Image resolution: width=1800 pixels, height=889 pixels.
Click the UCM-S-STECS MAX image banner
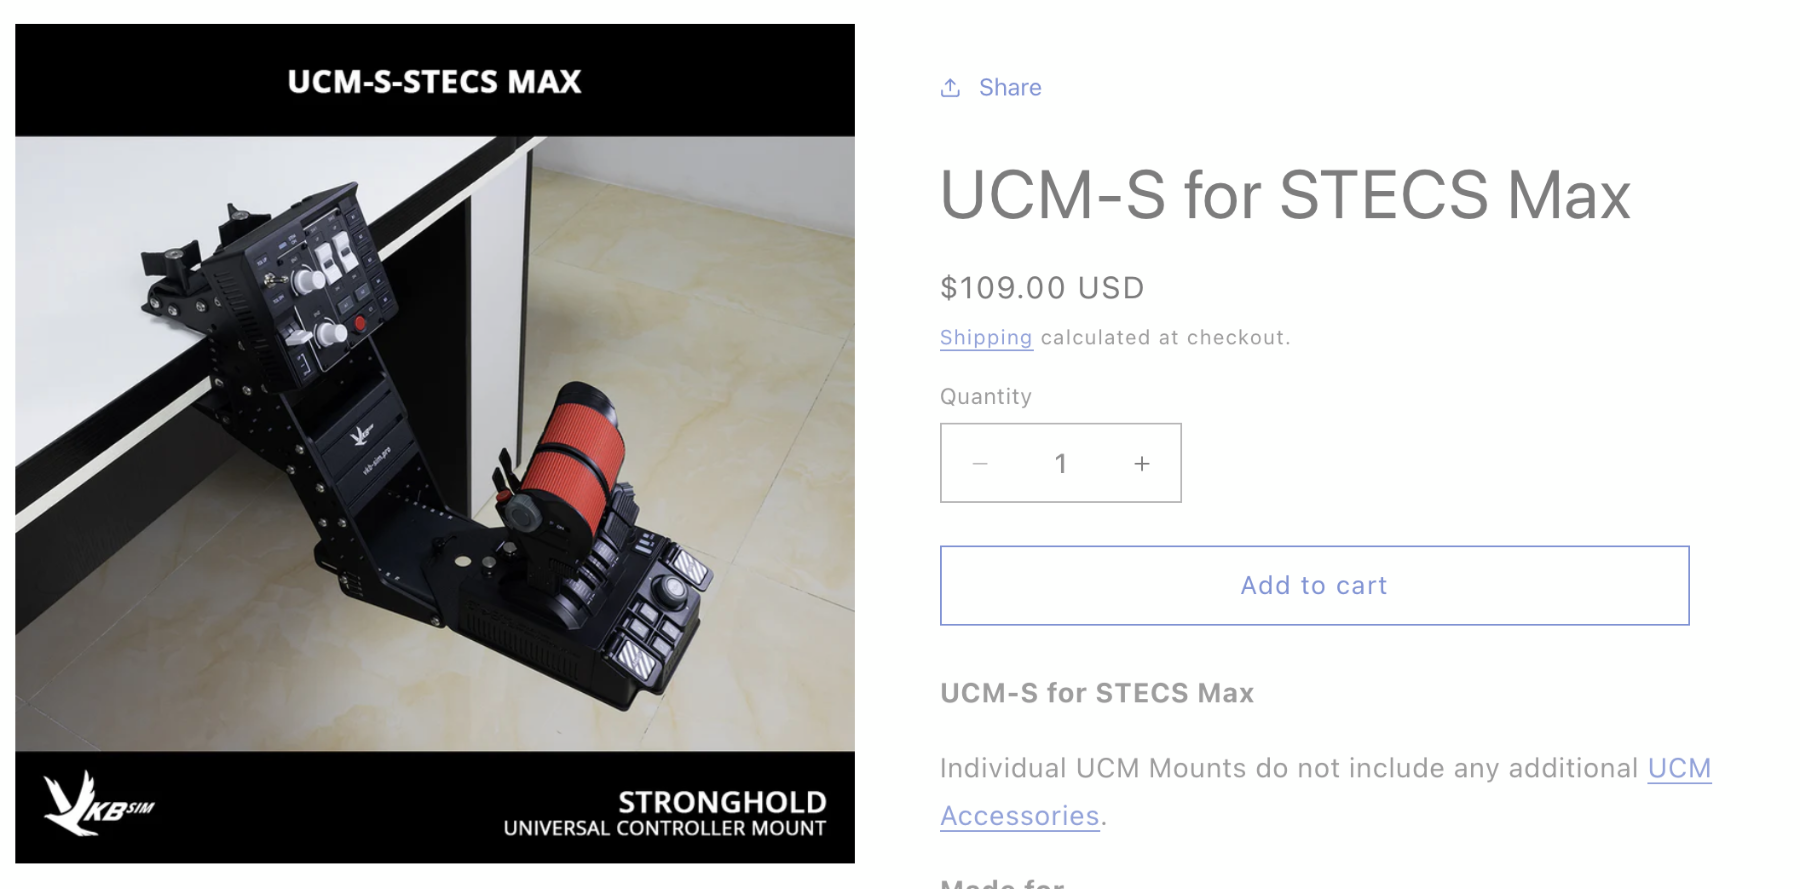pyautogui.click(x=434, y=81)
